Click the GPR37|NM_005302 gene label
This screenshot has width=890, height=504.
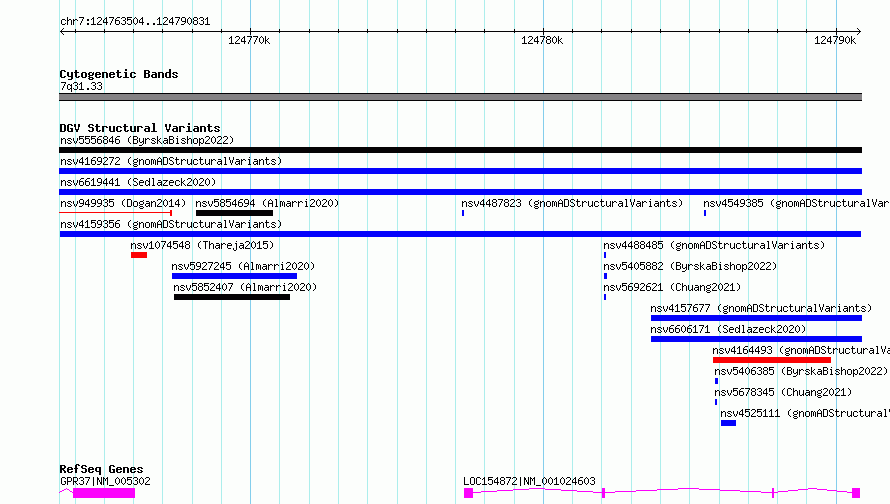[106, 481]
